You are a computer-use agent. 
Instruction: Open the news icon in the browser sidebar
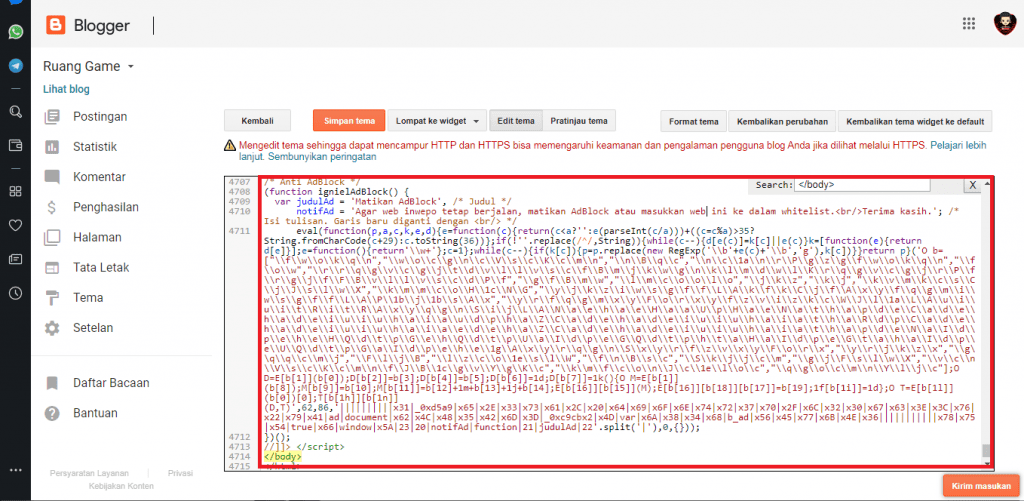pyautogui.click(x=15, y=259)
